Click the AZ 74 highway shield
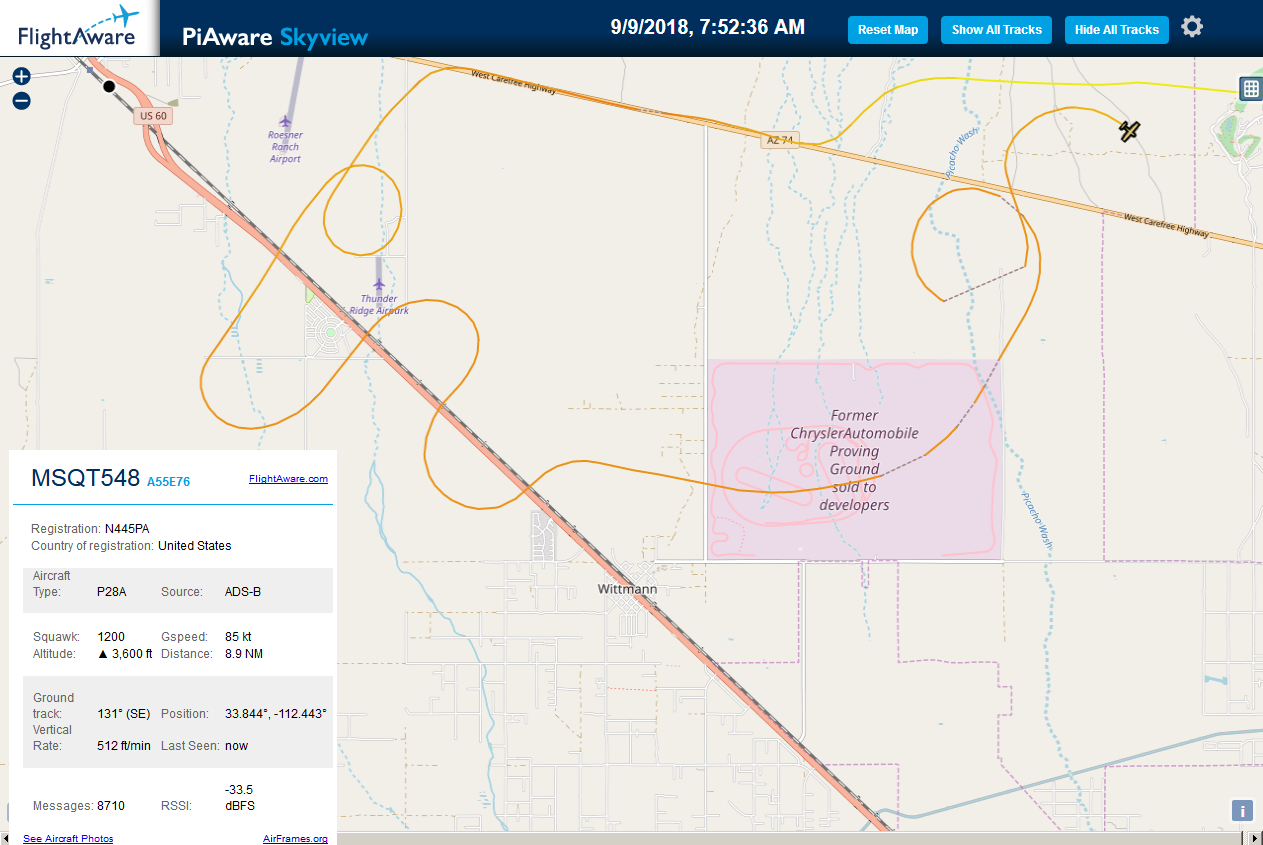 (780, 141)
